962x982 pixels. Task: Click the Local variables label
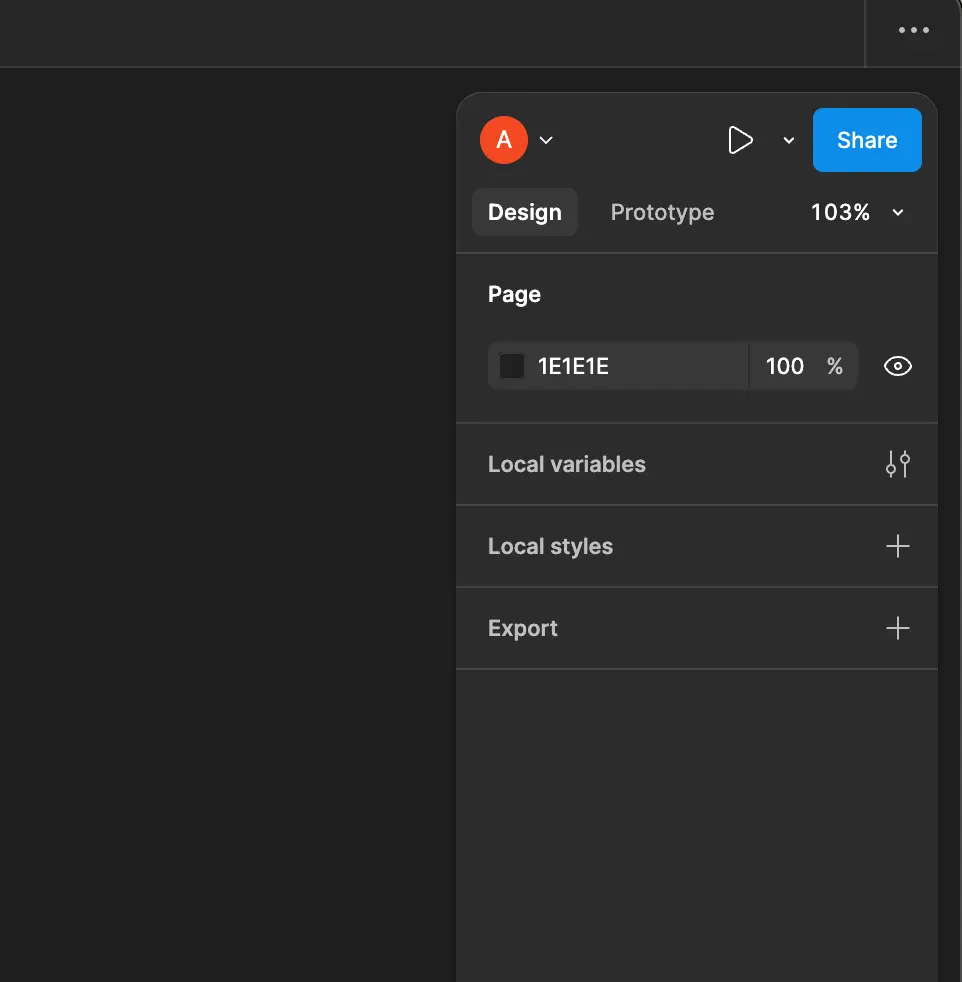[566, 464]
